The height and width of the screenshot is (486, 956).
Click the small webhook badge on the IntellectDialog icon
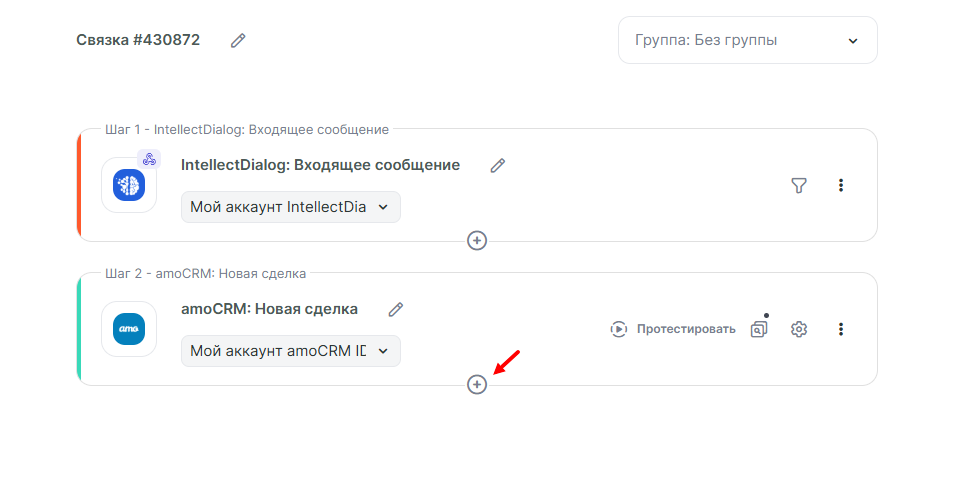149,159
